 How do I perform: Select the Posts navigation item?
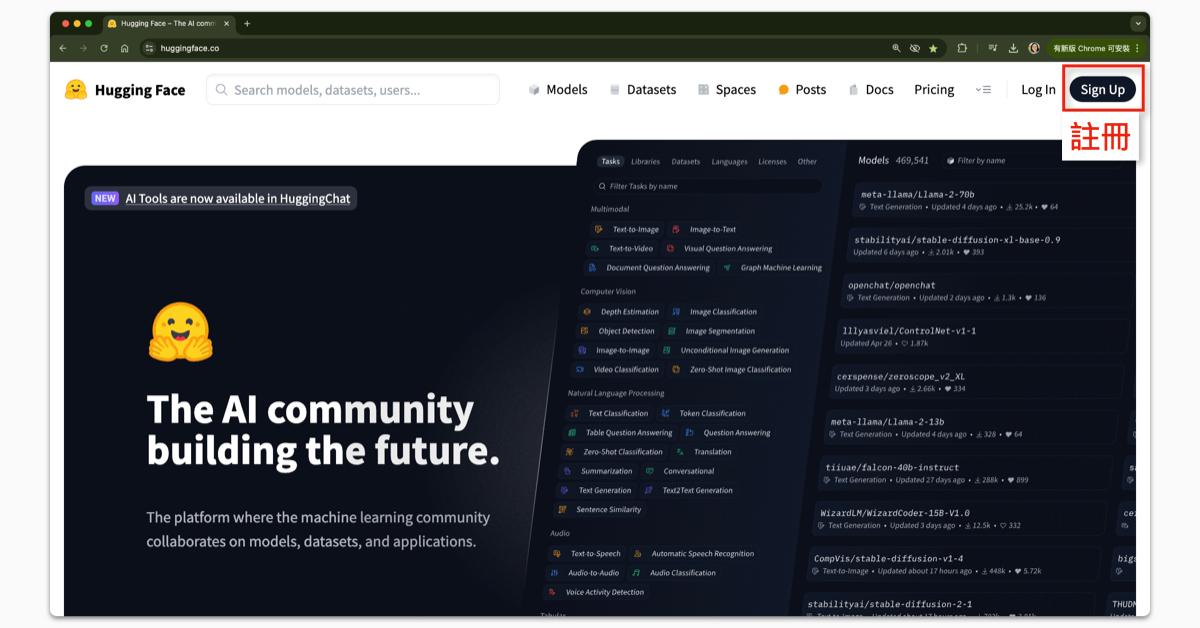802,90
